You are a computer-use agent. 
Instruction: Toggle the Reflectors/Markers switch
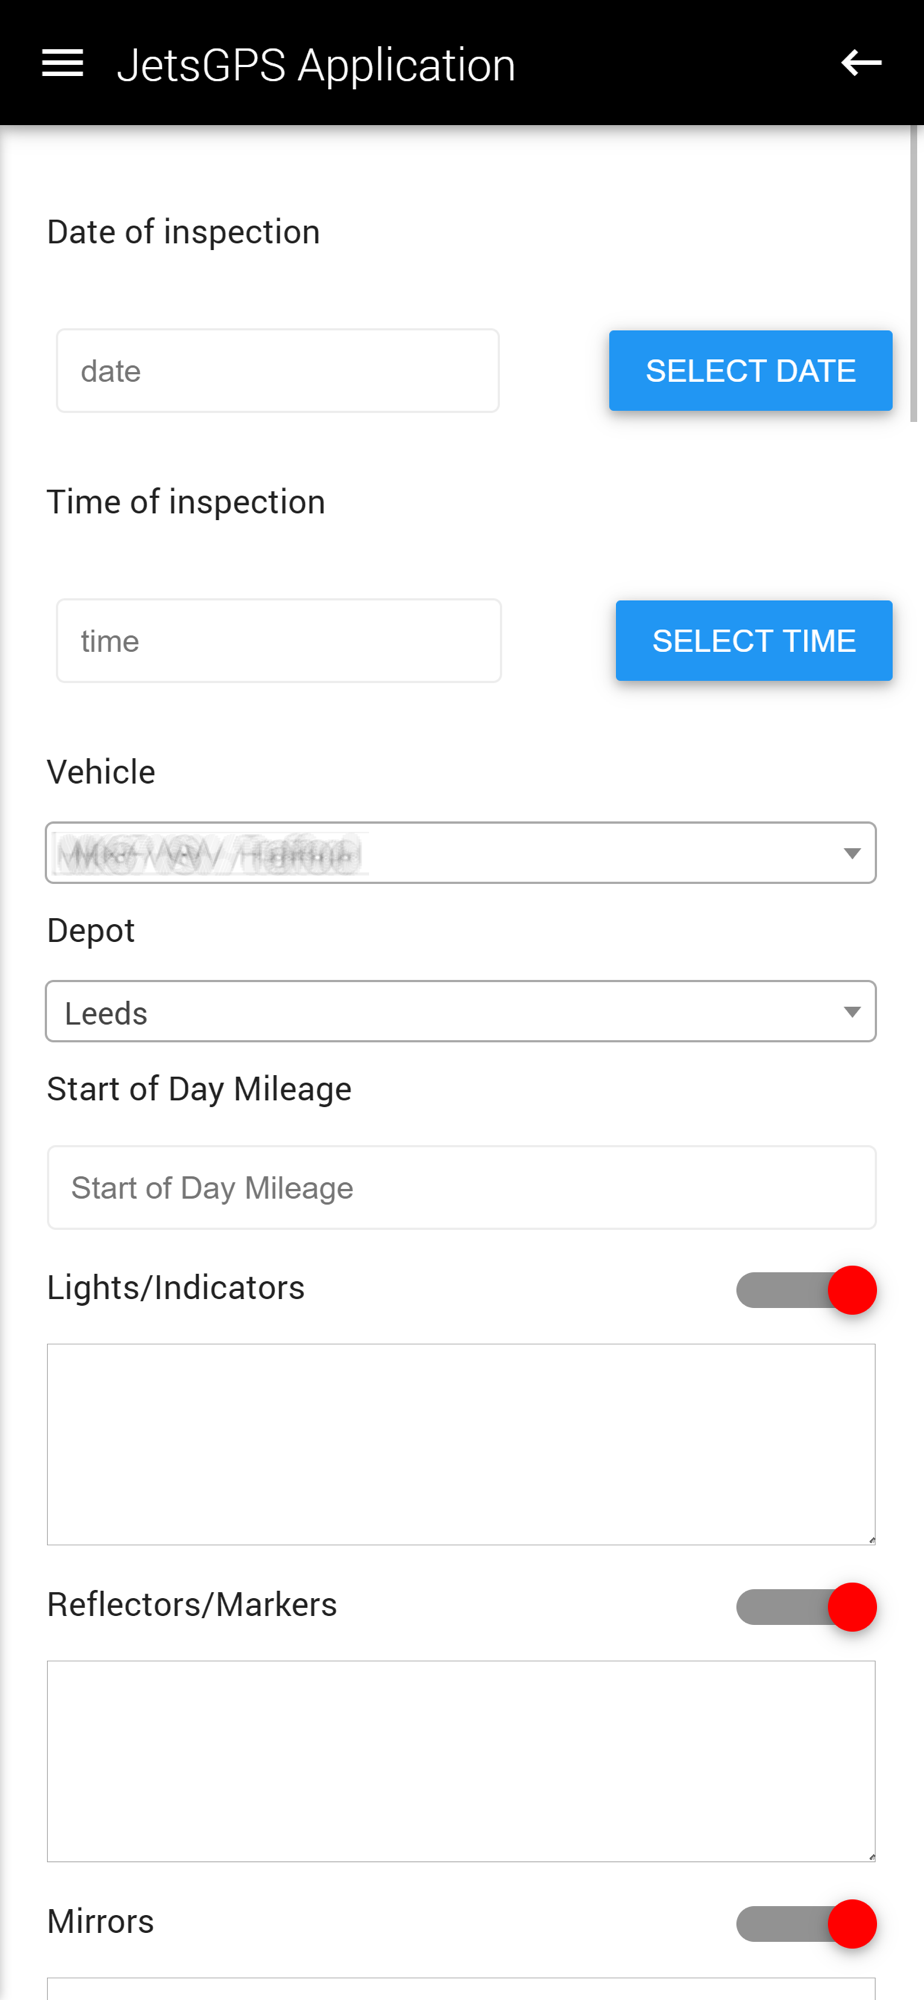(806, 1607)
